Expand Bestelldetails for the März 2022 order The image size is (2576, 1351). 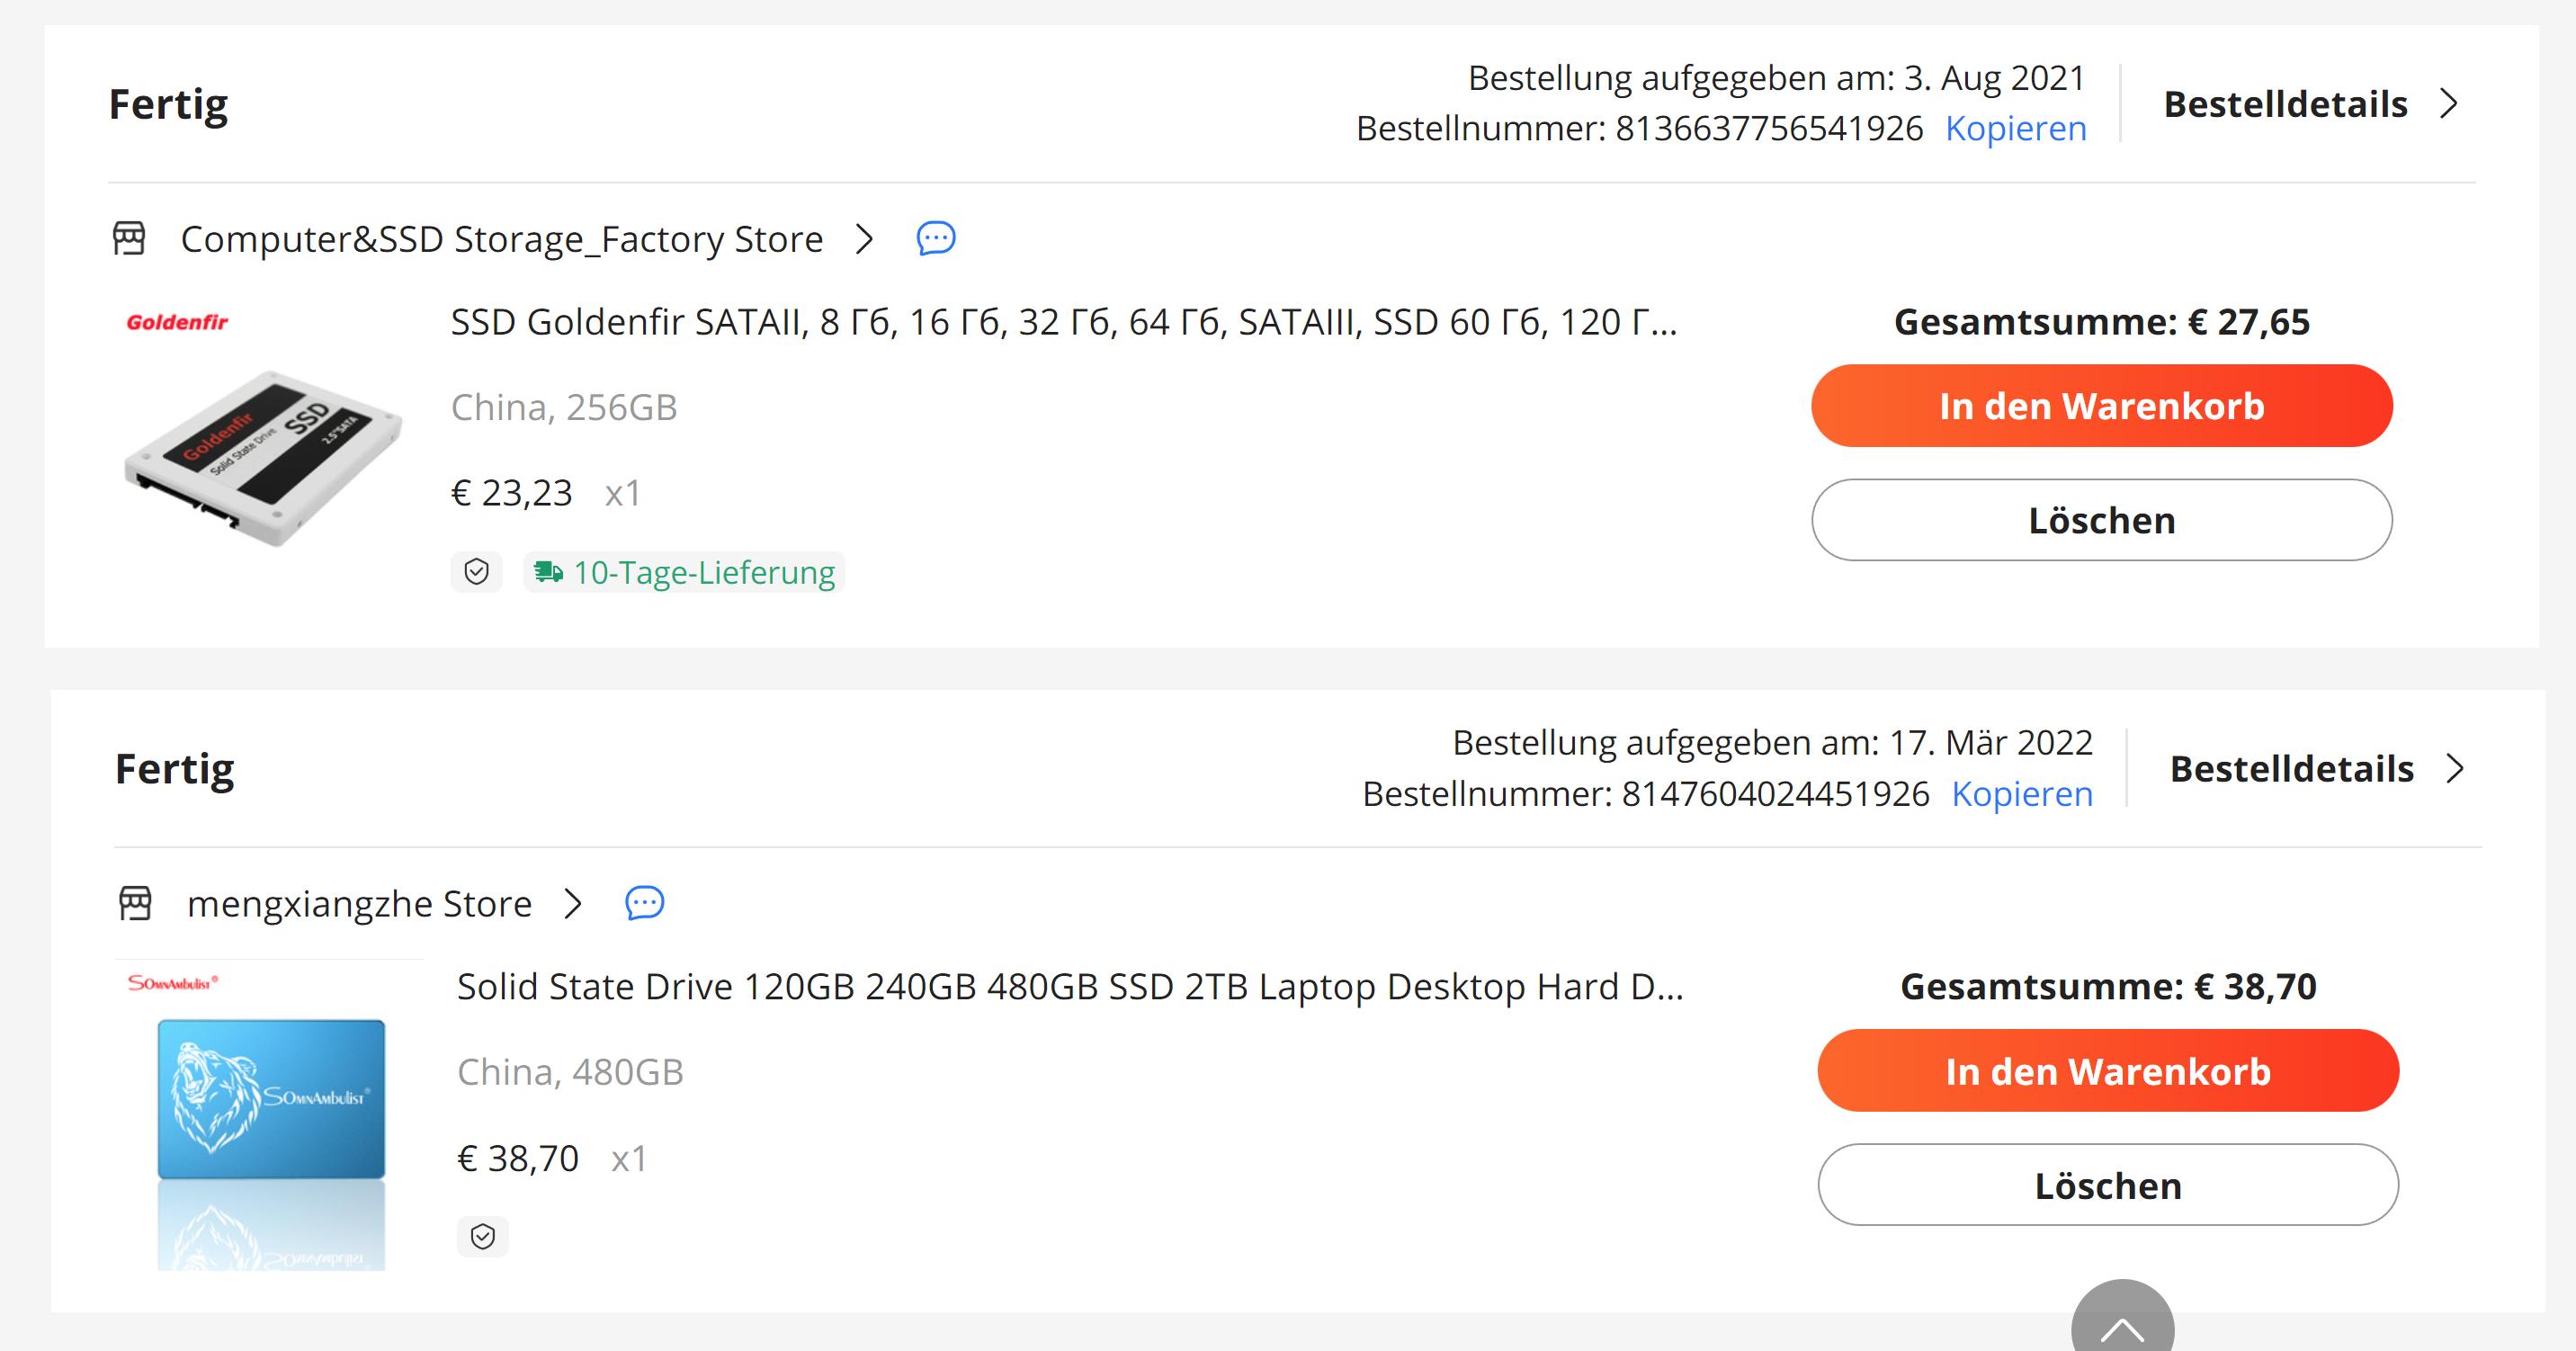[2316, 769]
